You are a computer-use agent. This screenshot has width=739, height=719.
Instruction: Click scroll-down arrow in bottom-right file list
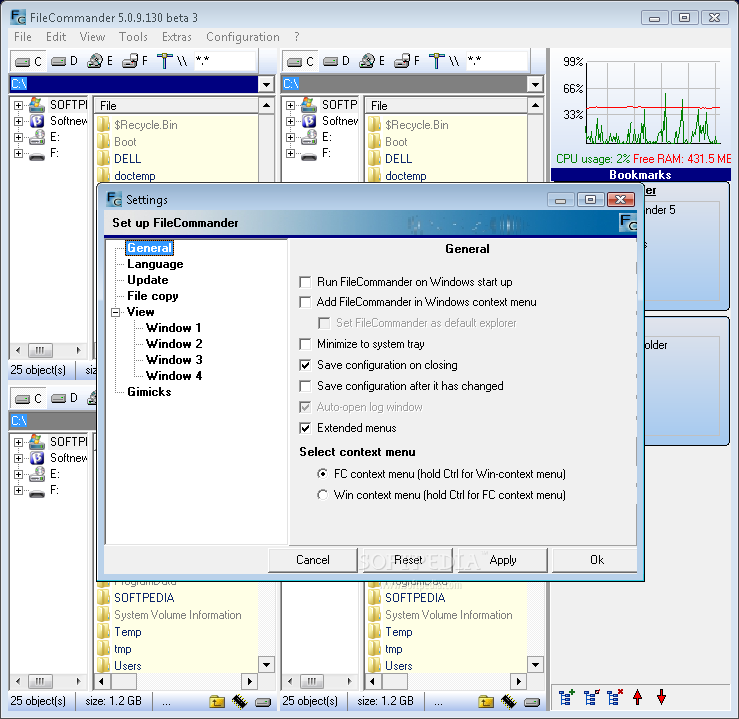(x=535, y=665)
